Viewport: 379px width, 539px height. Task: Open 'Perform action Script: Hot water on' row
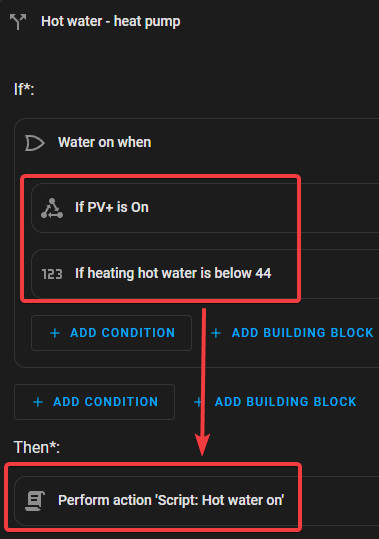pyautogui.click(x=197, y=500)
